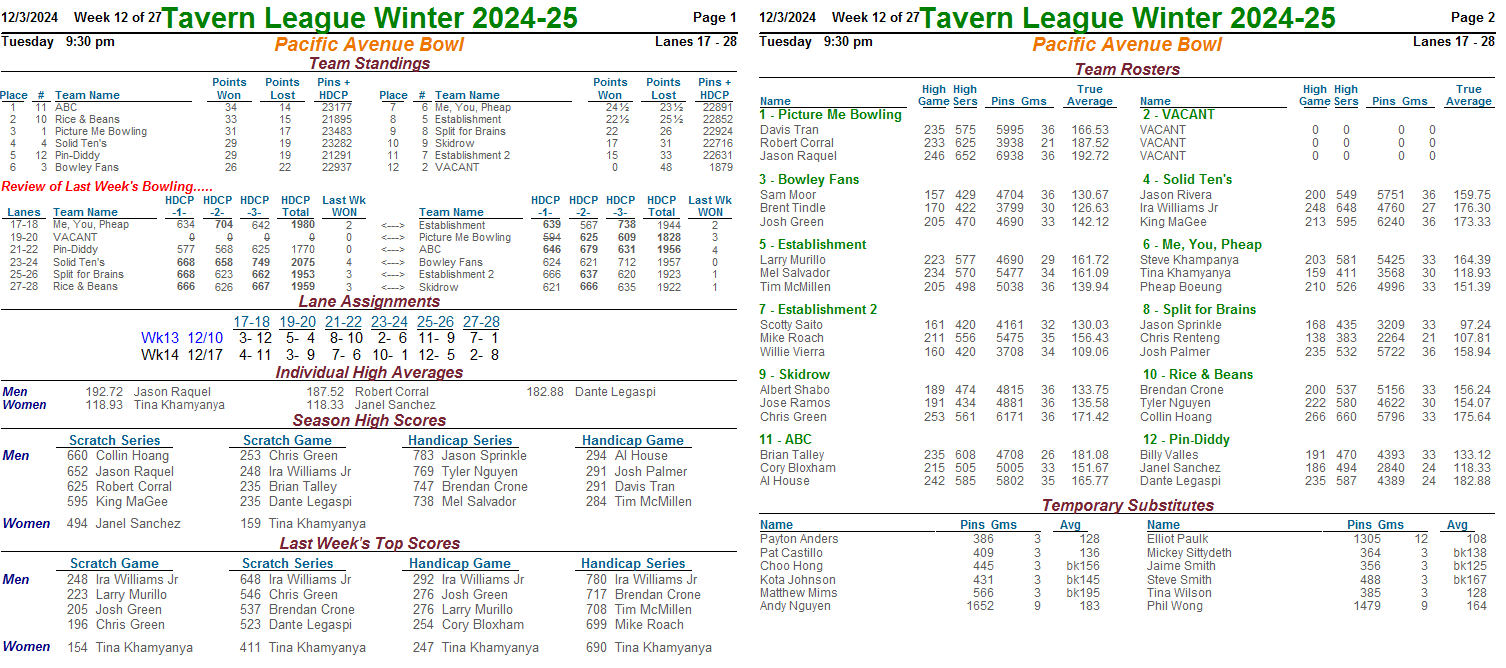Click substitute name 'Kota Johnson'
Screen dimensions: 1506x668
(798, 580)
